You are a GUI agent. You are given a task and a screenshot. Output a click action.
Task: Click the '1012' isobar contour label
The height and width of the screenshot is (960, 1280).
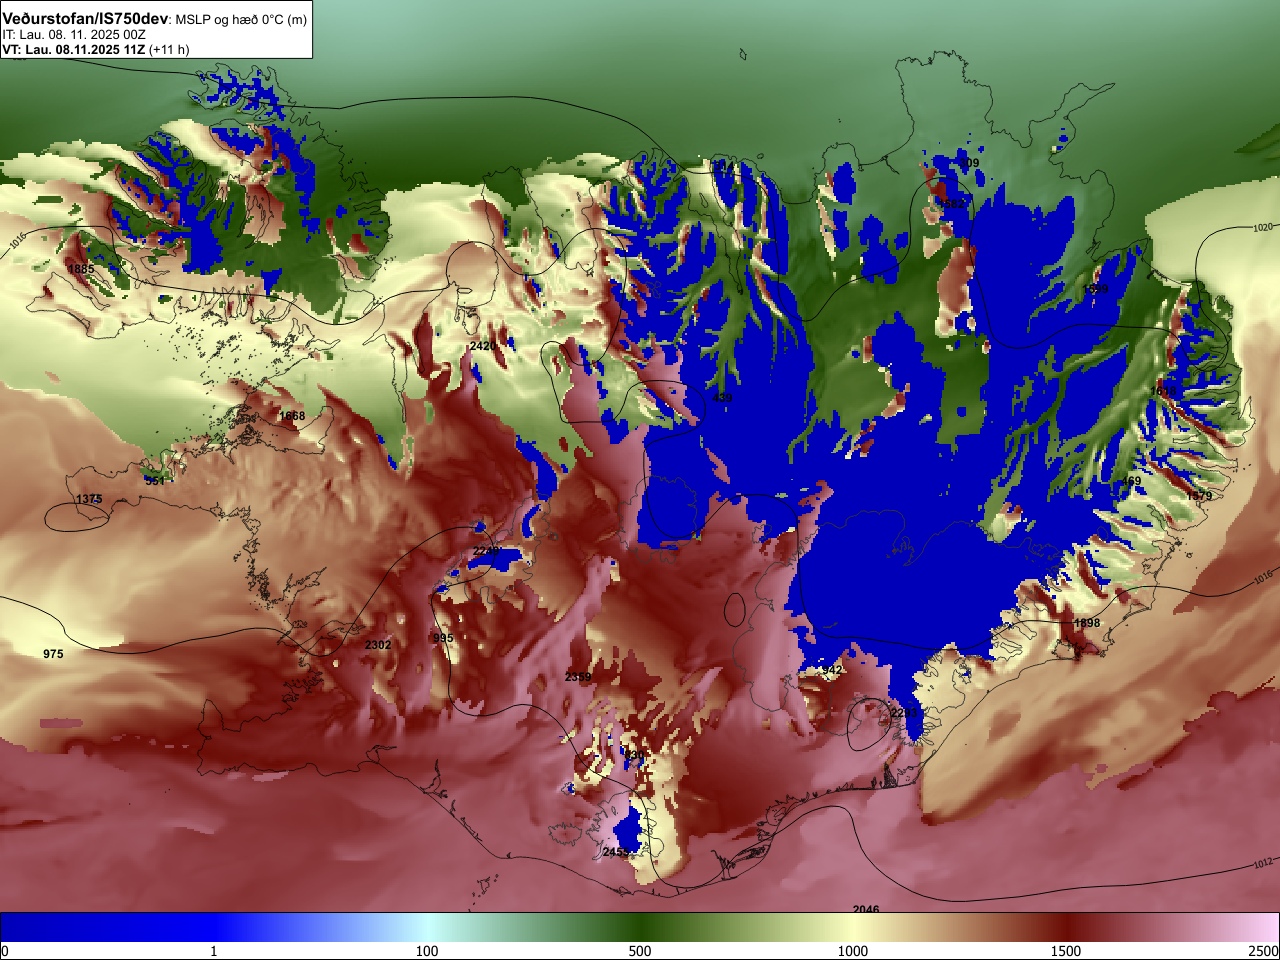[1263, 863]
